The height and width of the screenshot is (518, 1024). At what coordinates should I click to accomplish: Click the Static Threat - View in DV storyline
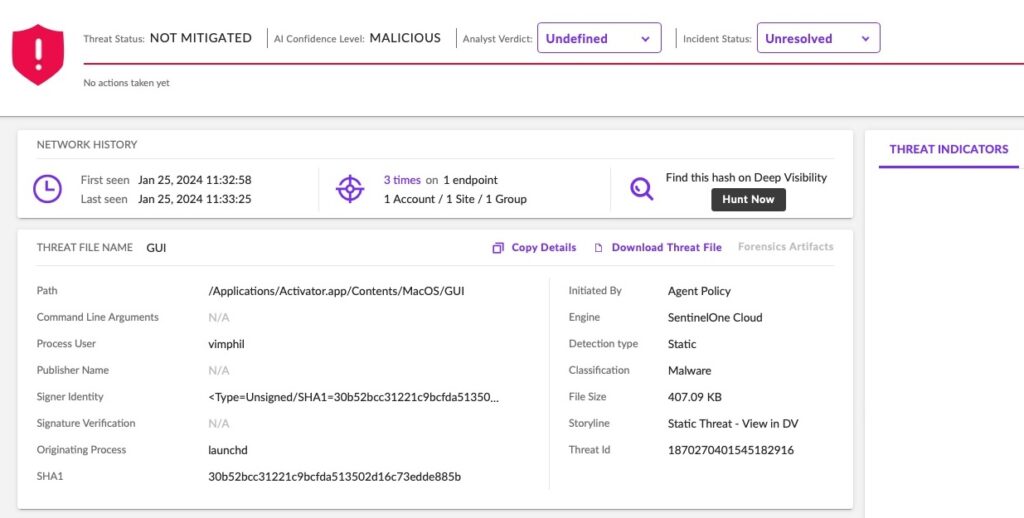click(732, 424)
